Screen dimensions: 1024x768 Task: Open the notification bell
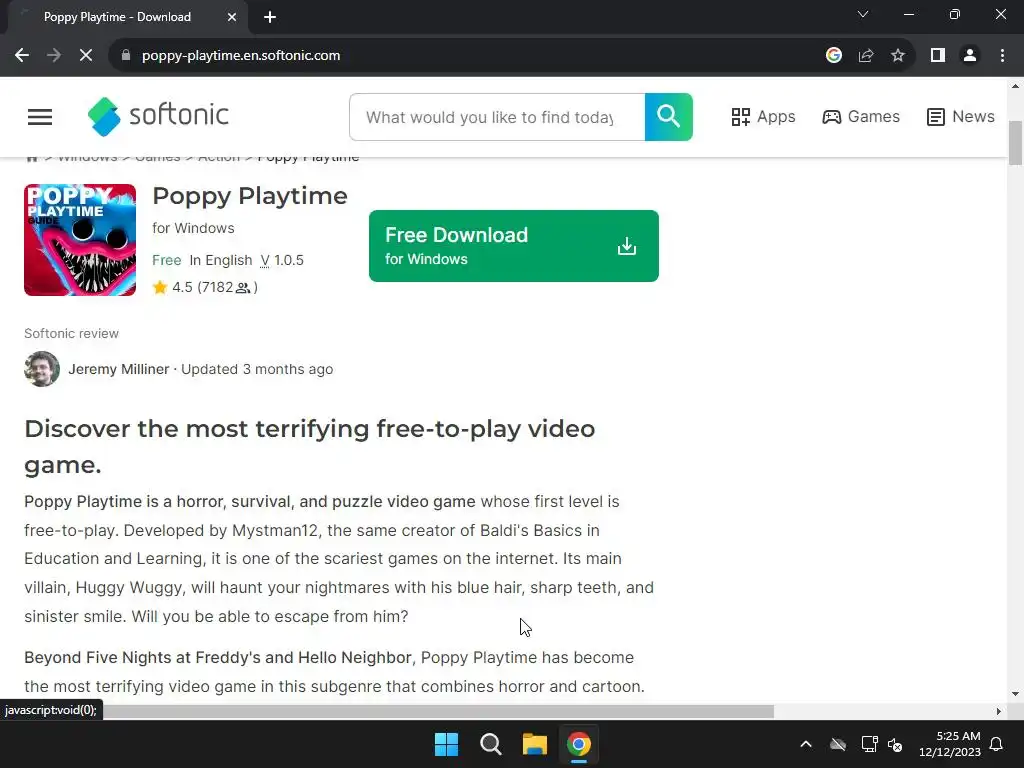(997, 744)
